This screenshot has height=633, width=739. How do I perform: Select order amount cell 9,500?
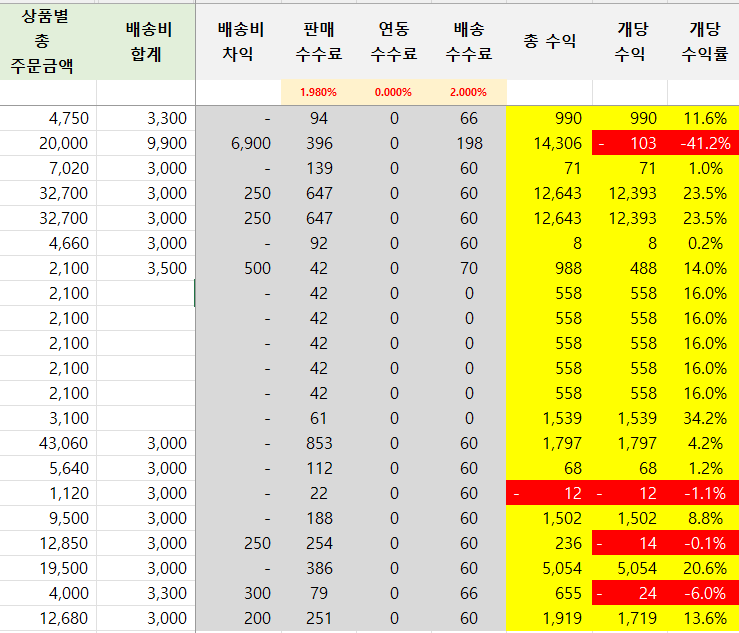[x=48, y=518]
